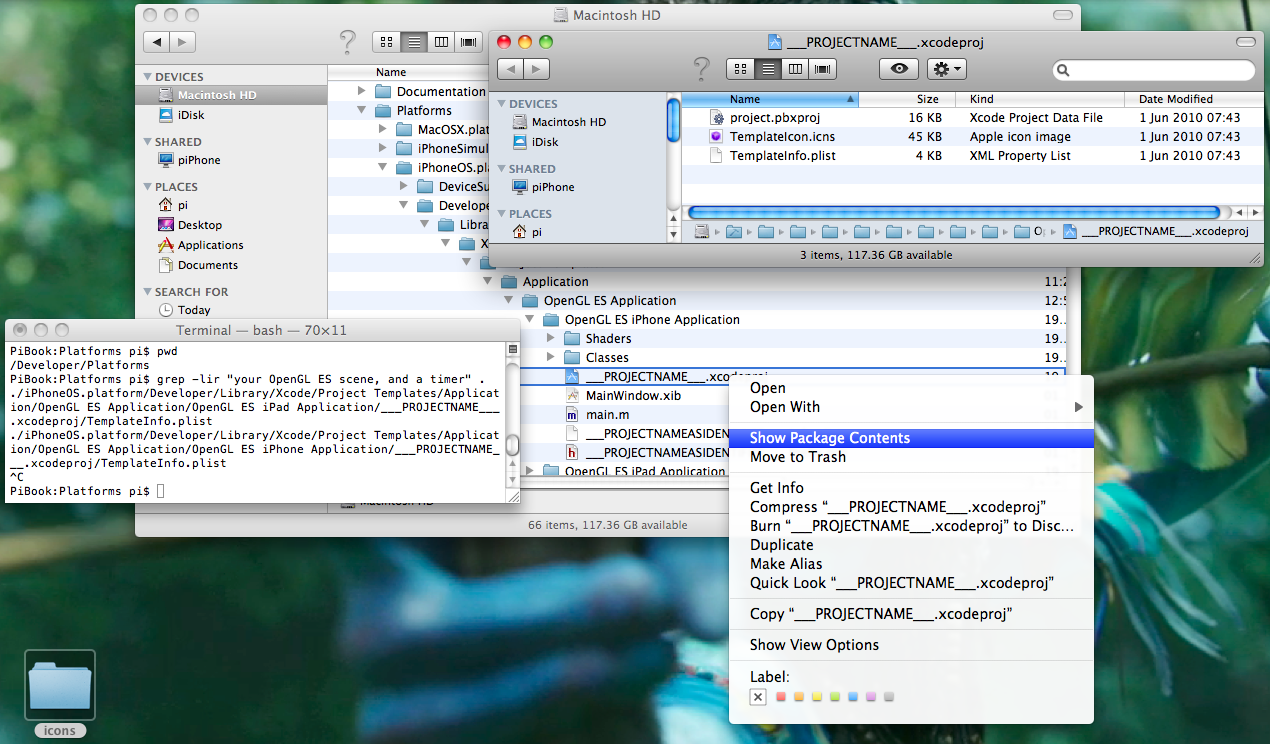1270x744 pixels.
Task: Choose Show View Options
Action: point(911,645)
